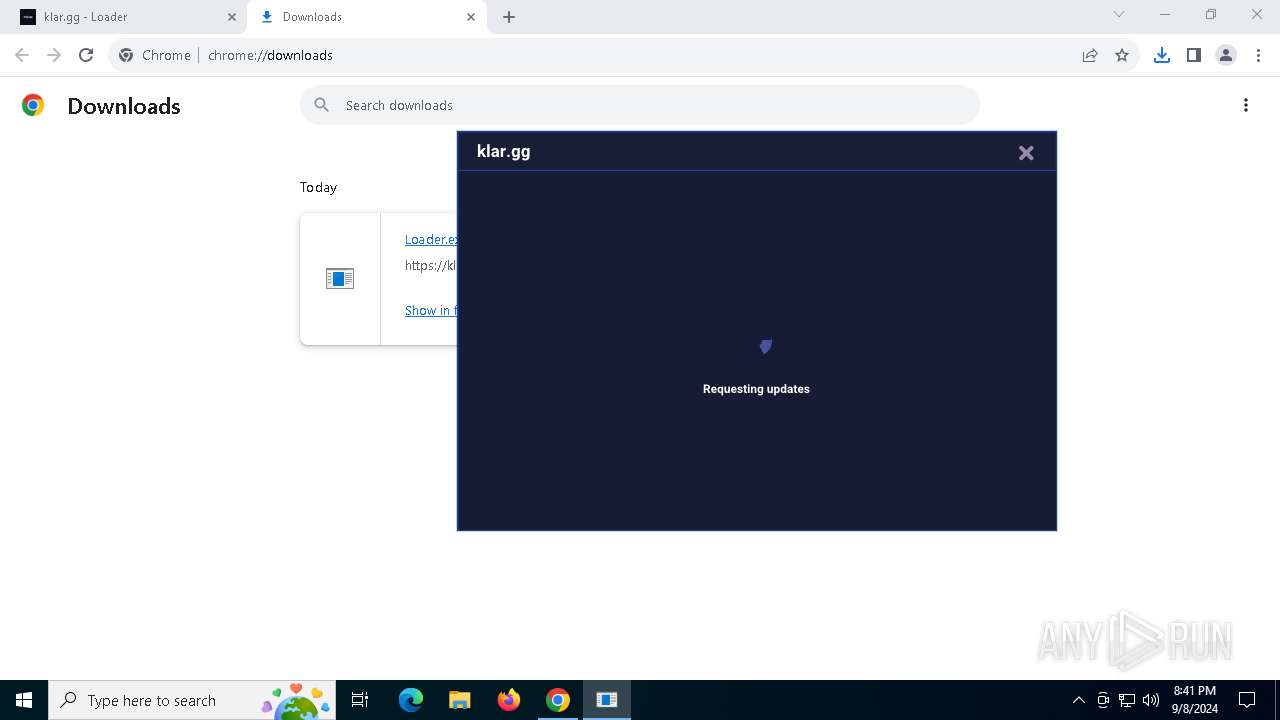Open the notification center

click(1247, 700)
